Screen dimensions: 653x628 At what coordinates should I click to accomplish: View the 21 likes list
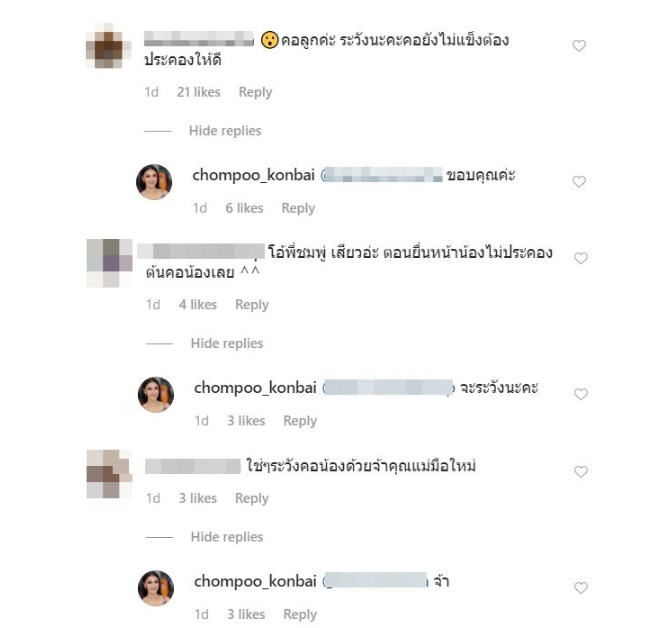click(199, 92)
